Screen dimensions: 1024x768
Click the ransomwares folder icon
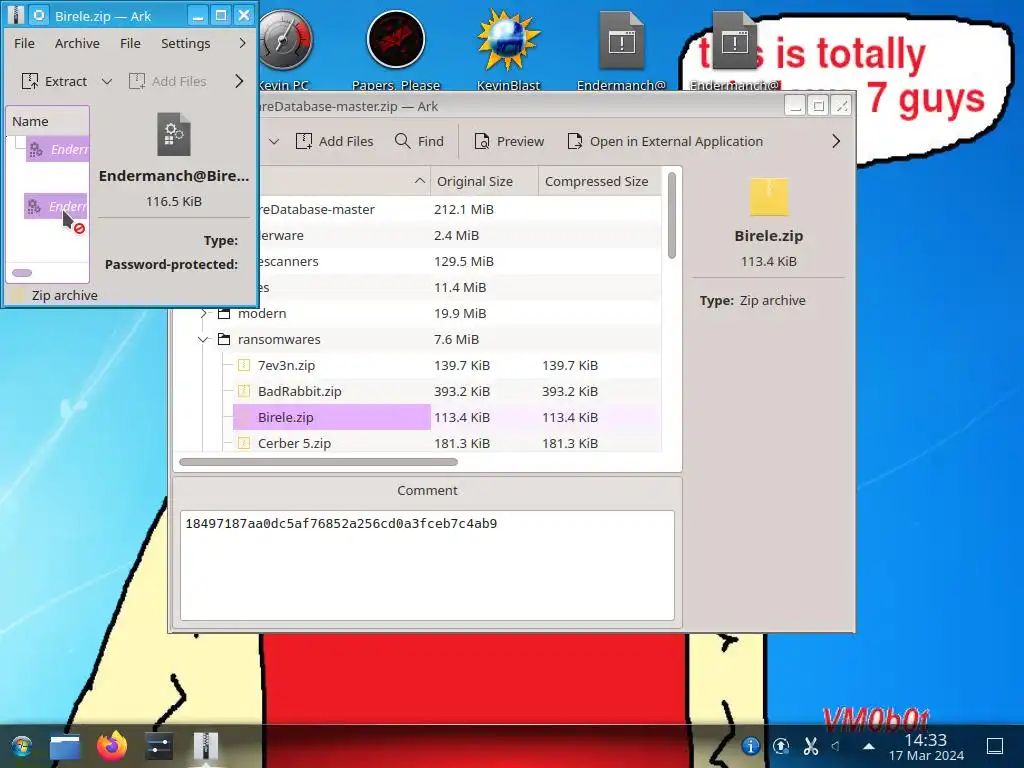tap(224, 339)
